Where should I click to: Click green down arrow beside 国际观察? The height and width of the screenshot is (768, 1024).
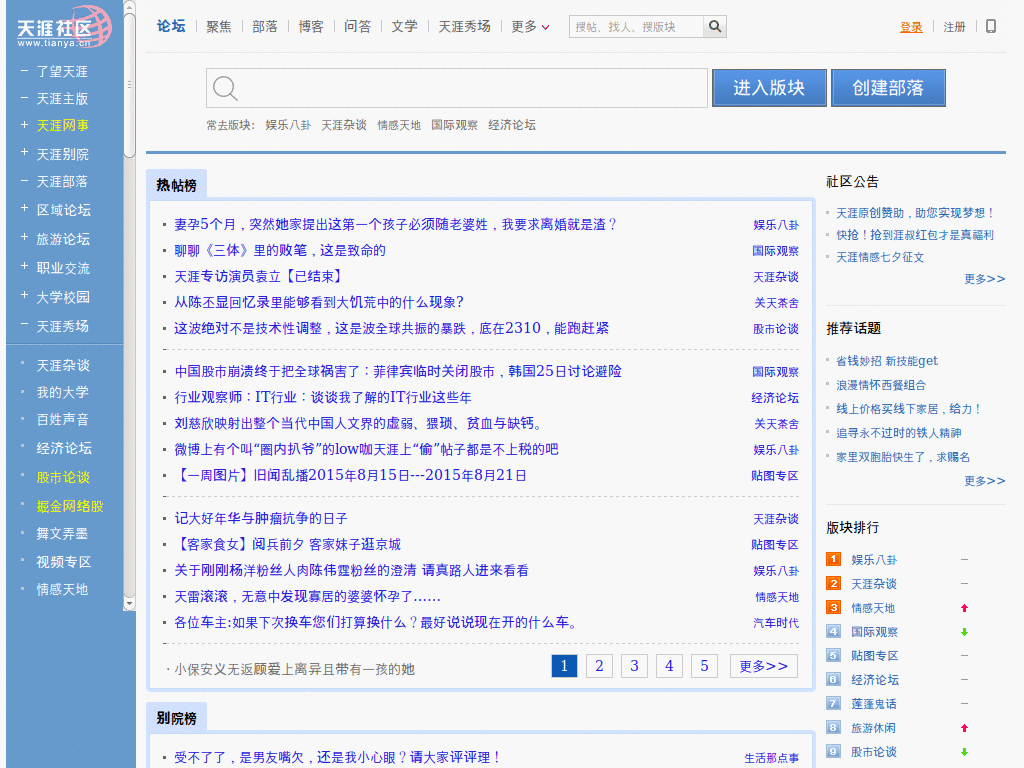(965, 632)
